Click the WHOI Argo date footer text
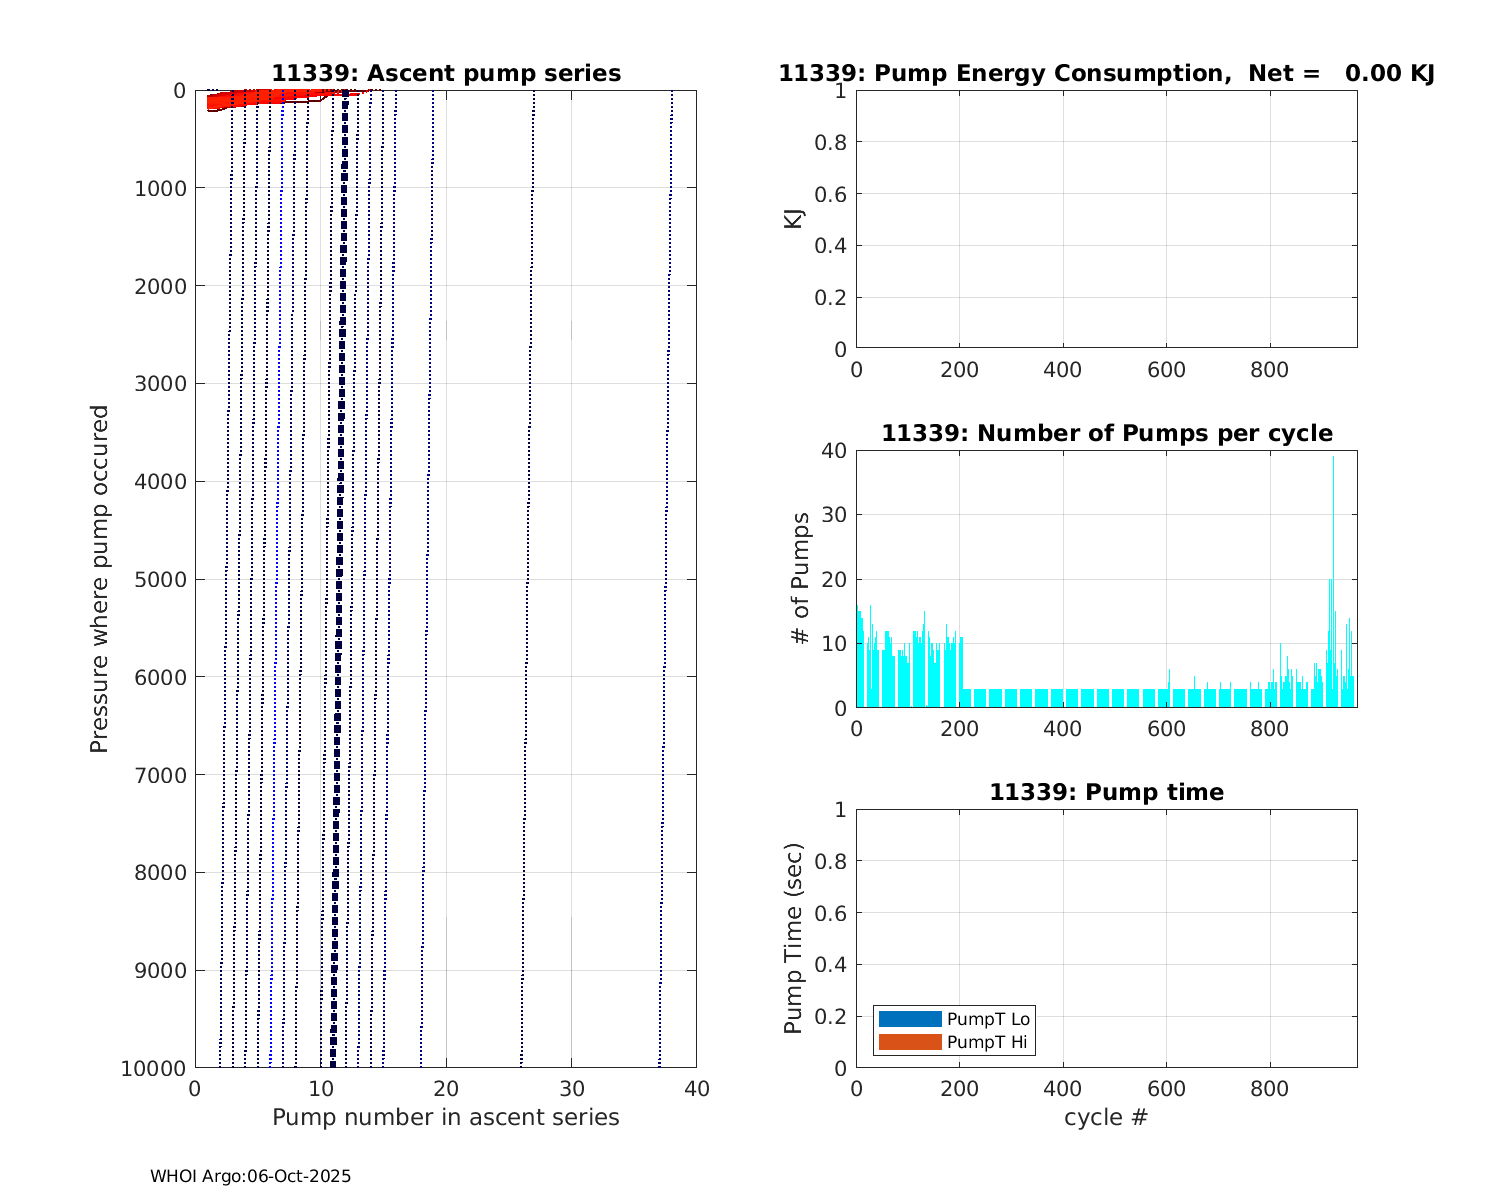This screenshot has width=1500, height=1200. [250, 1177]
